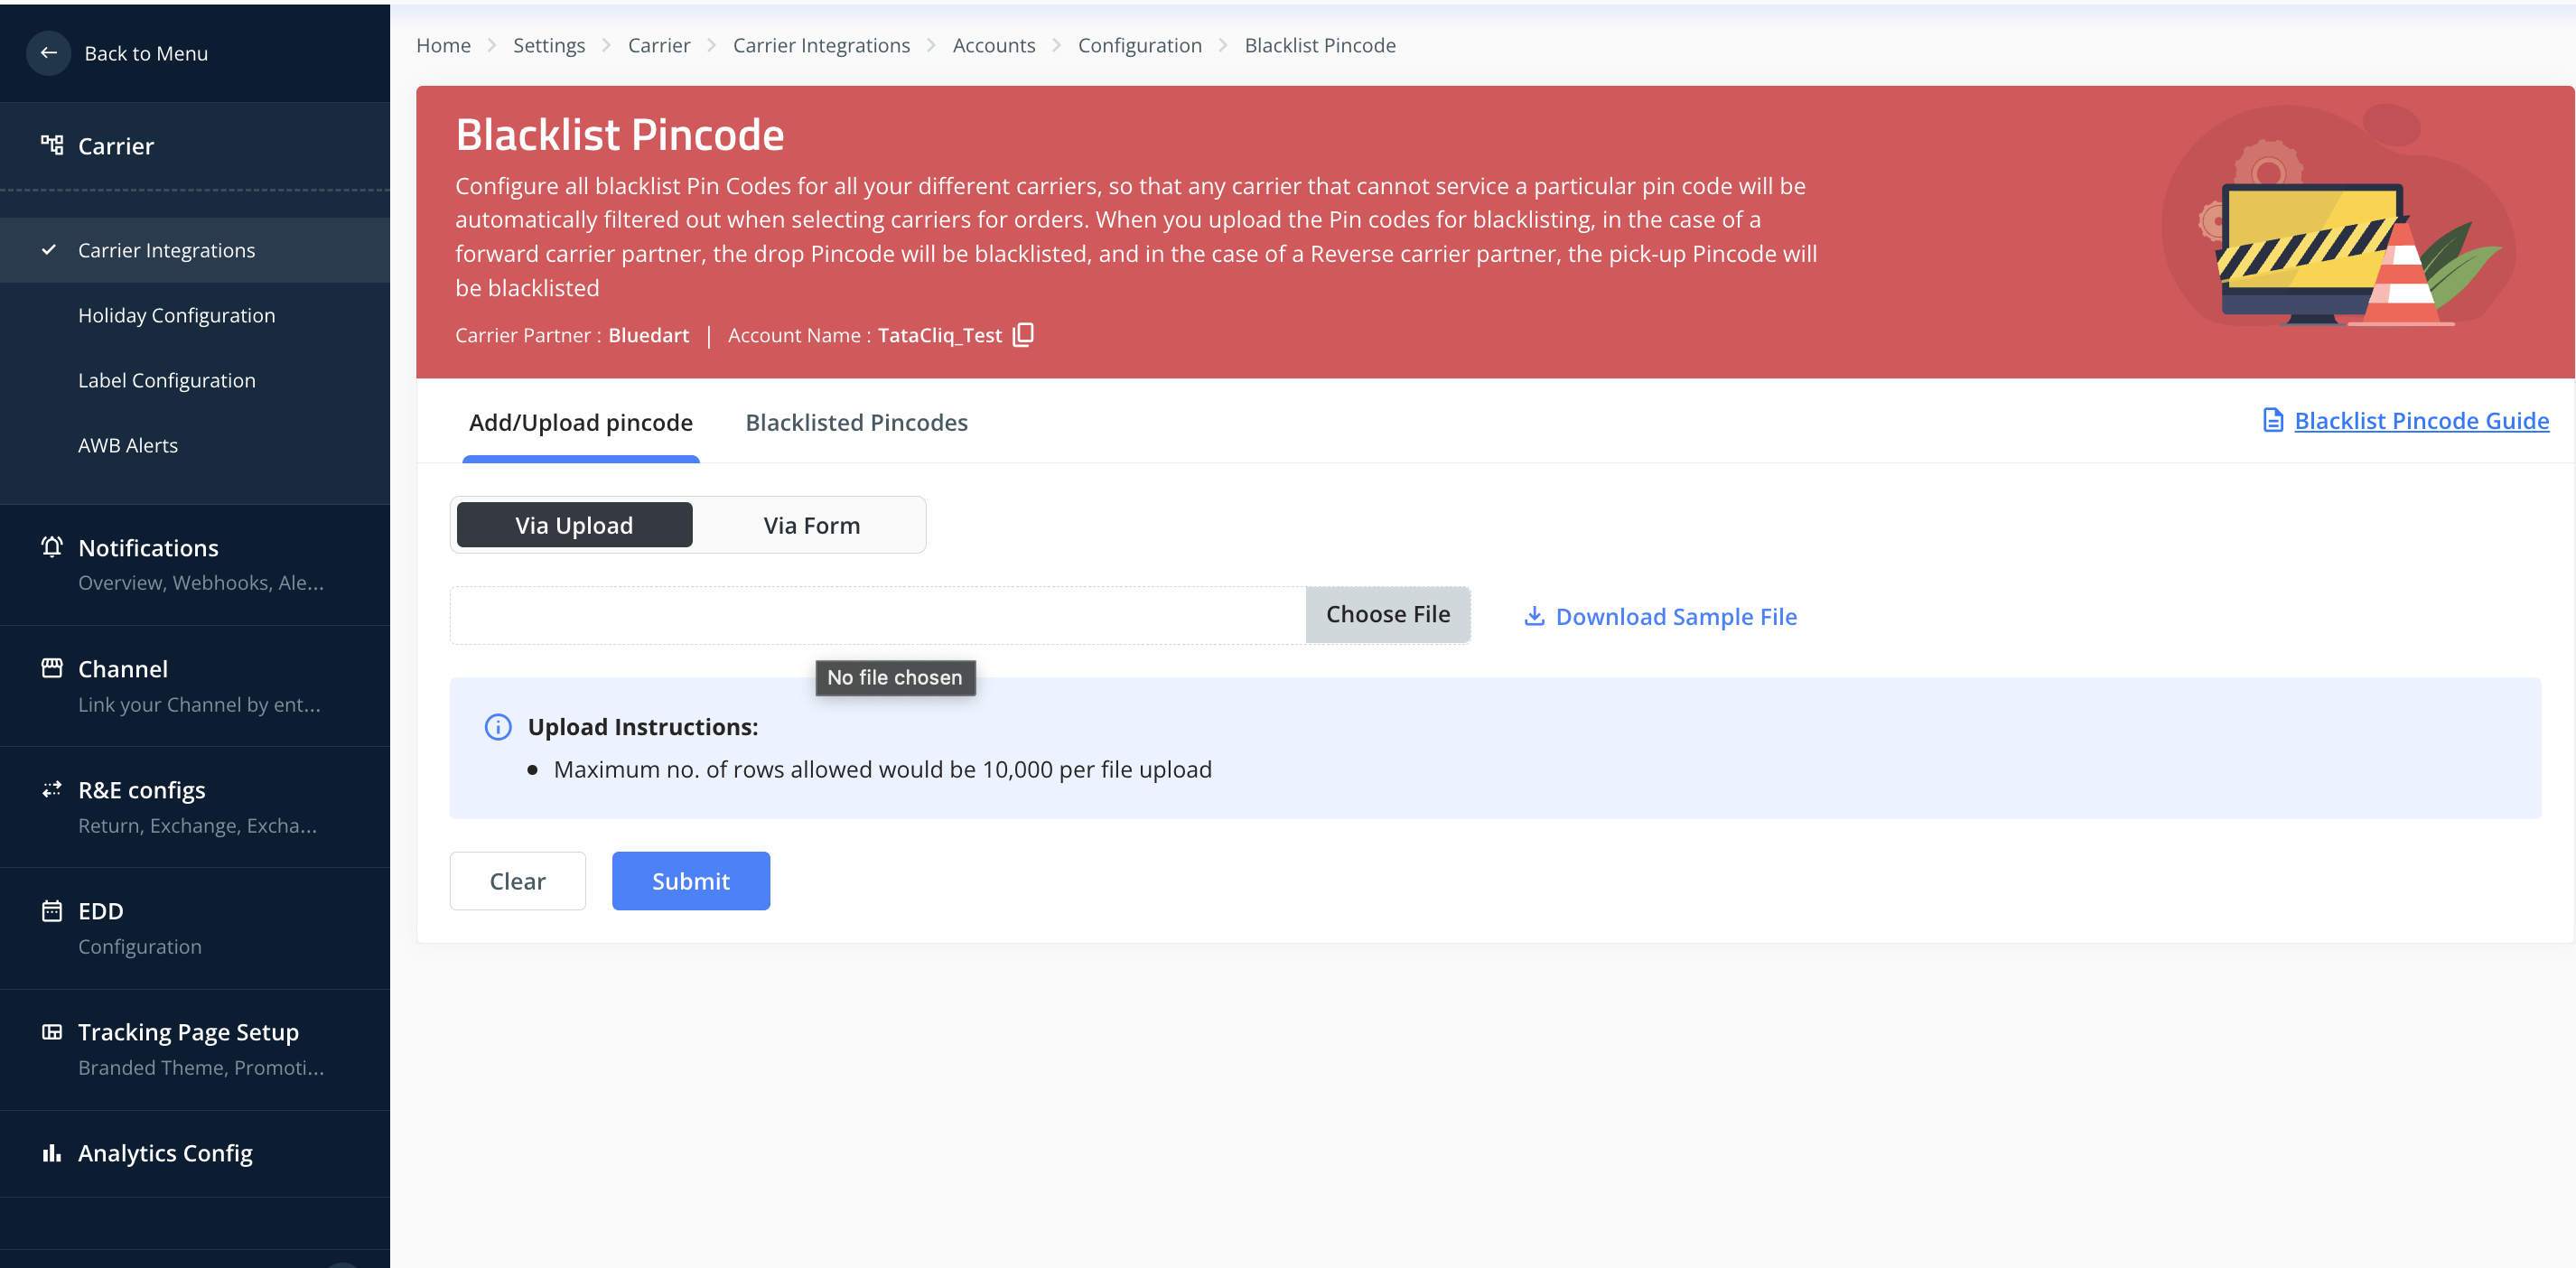Screen dimensions: 2576x1268
Task: Click the EDD calendar icon
Action: point(52,911)
